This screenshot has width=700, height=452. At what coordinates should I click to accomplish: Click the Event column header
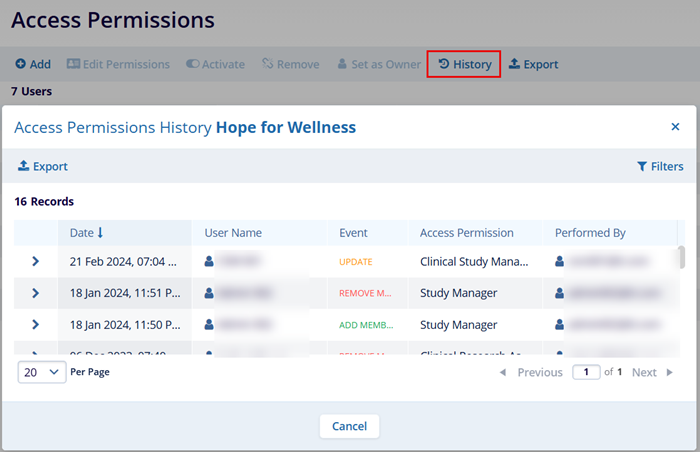coord(353,232)
